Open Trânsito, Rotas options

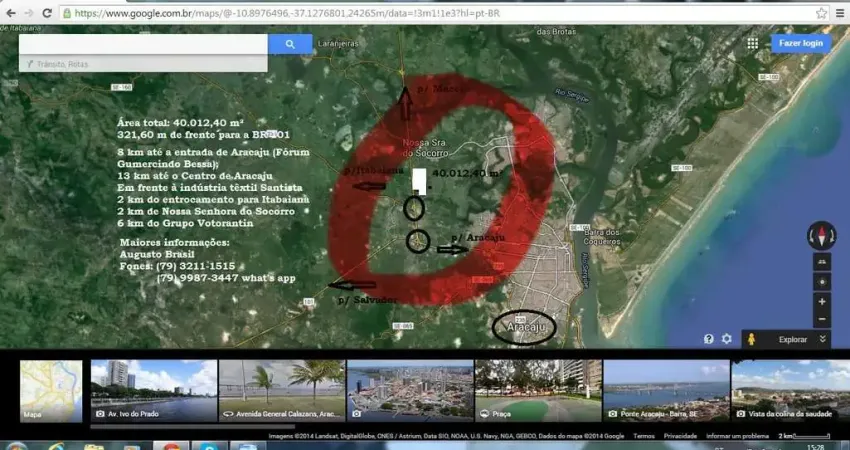pos(62,64)
